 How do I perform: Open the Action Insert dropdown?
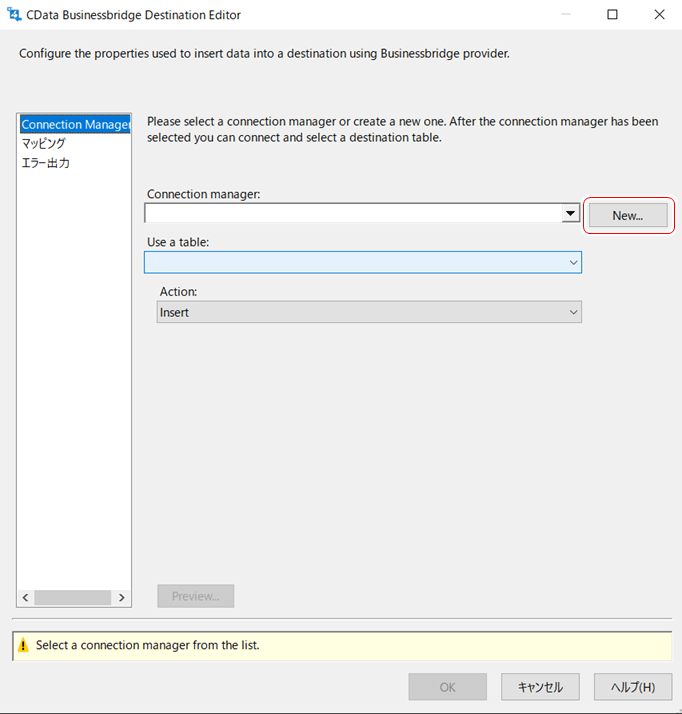[573, 312]
